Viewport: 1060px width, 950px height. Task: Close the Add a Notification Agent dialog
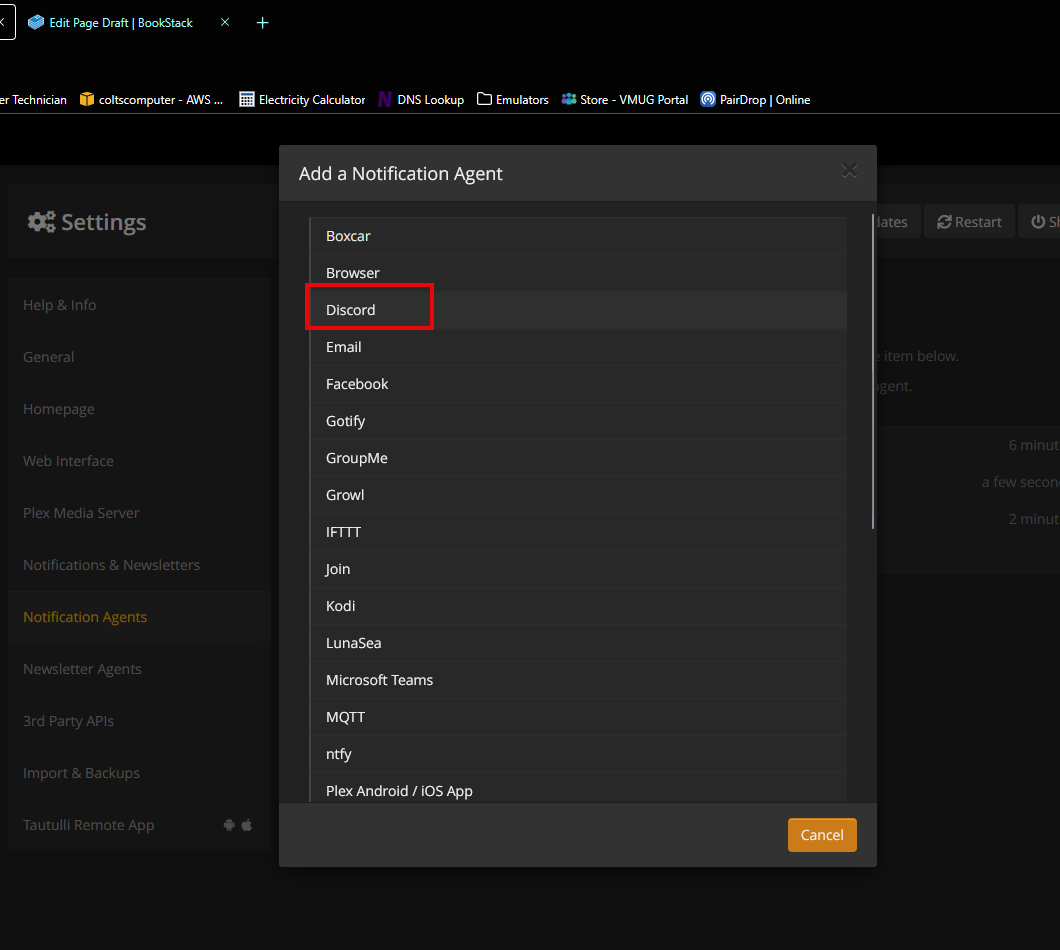[849, 170]
